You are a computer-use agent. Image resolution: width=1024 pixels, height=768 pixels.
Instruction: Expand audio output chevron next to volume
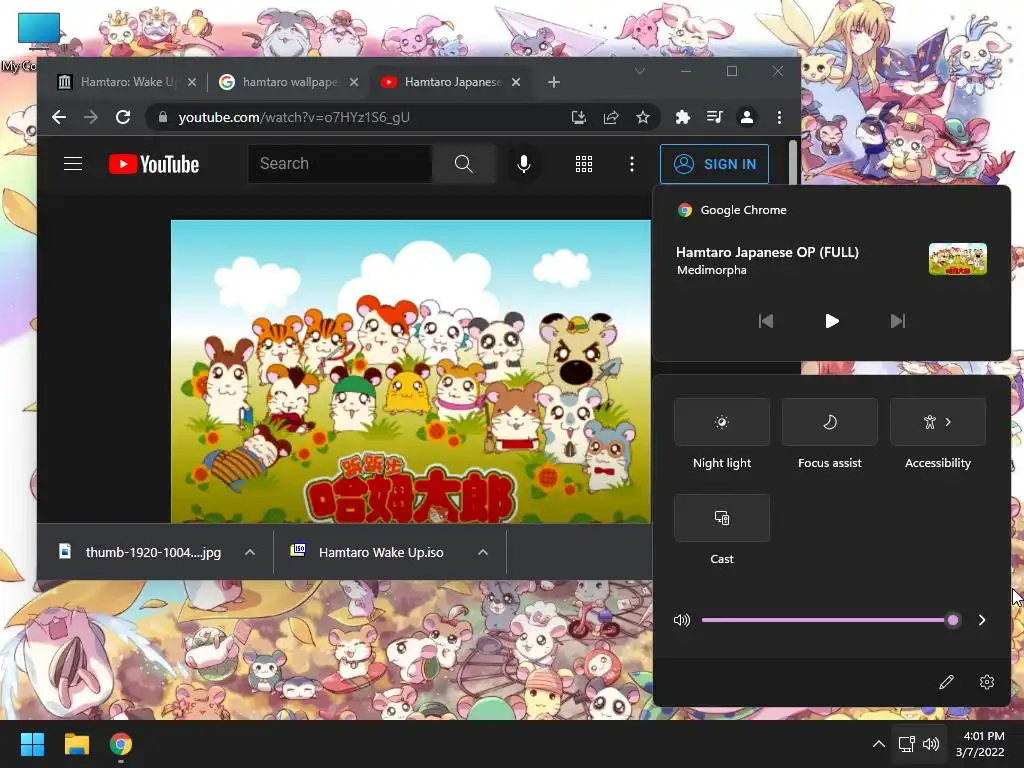coord(982,620)
